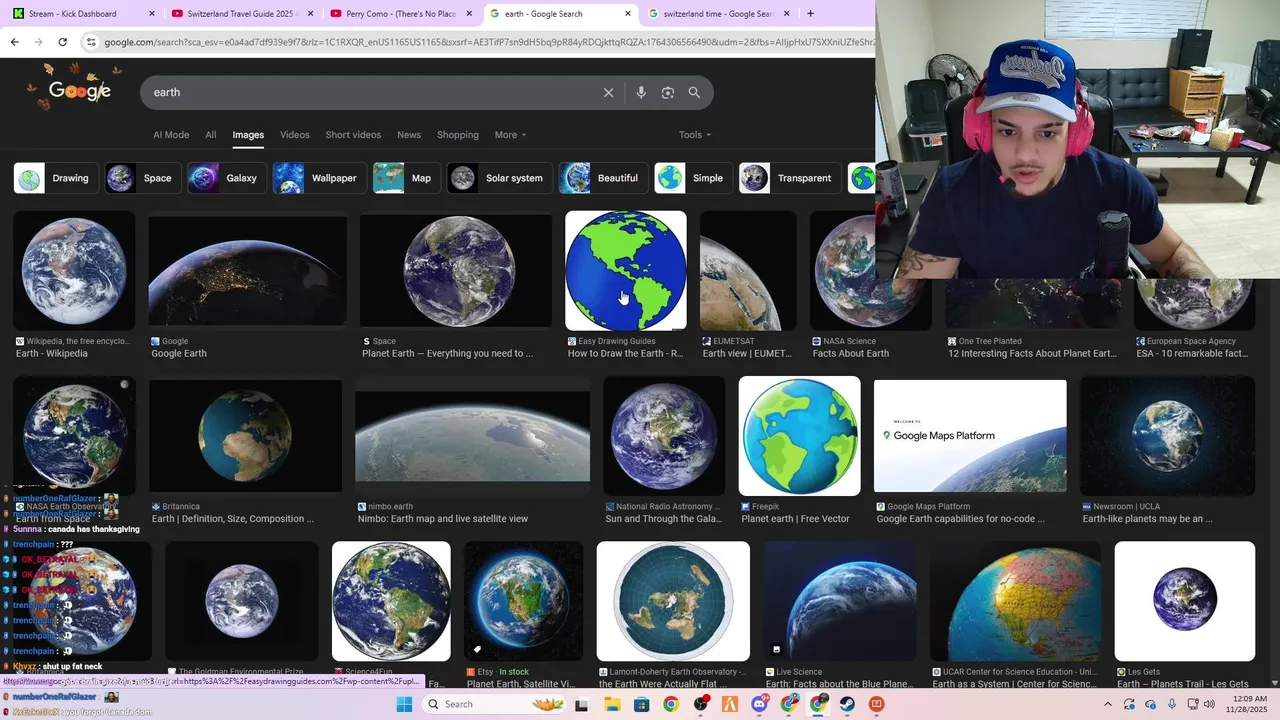Open the 'Planet Earth — Everything you need to' link
1280x720 pixels.
tap(447, 353)
